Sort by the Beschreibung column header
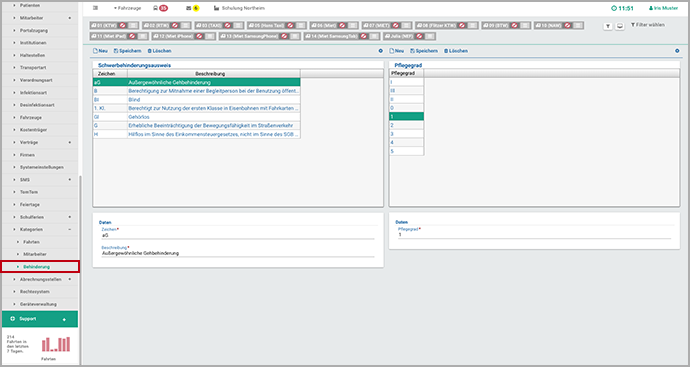The image size is (690, 367). pyautogui.click(x=214, y=74)
